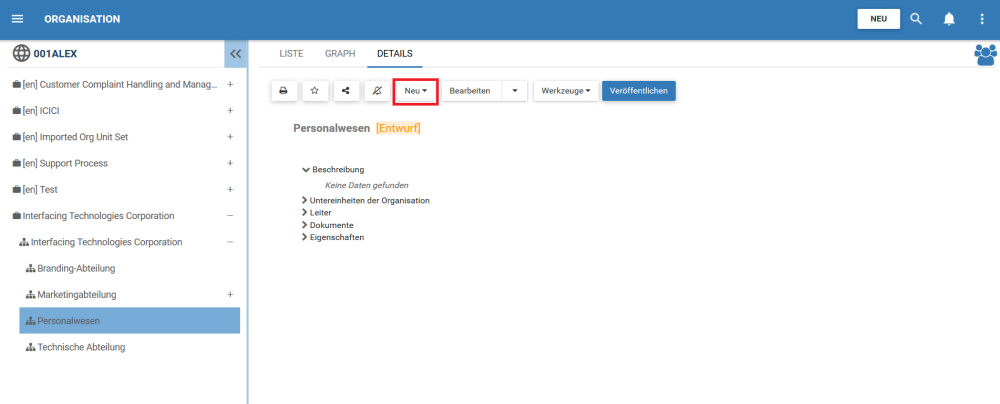
Task: Open the Neu dropdown in toolbar
Action: (415, 91)
